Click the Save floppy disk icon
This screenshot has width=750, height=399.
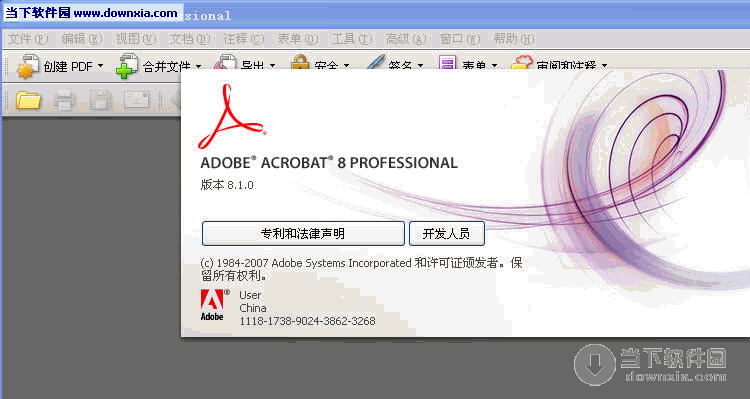100,100
